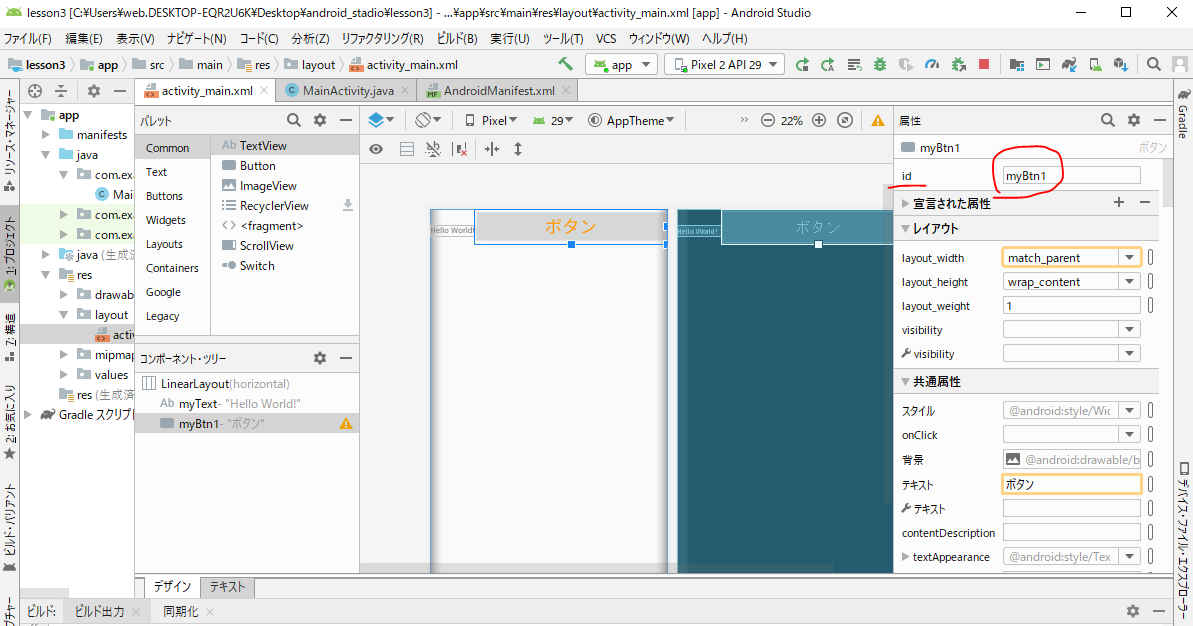Open the ビルド(B) menu
1193x626 pixels.
(457, 39)
